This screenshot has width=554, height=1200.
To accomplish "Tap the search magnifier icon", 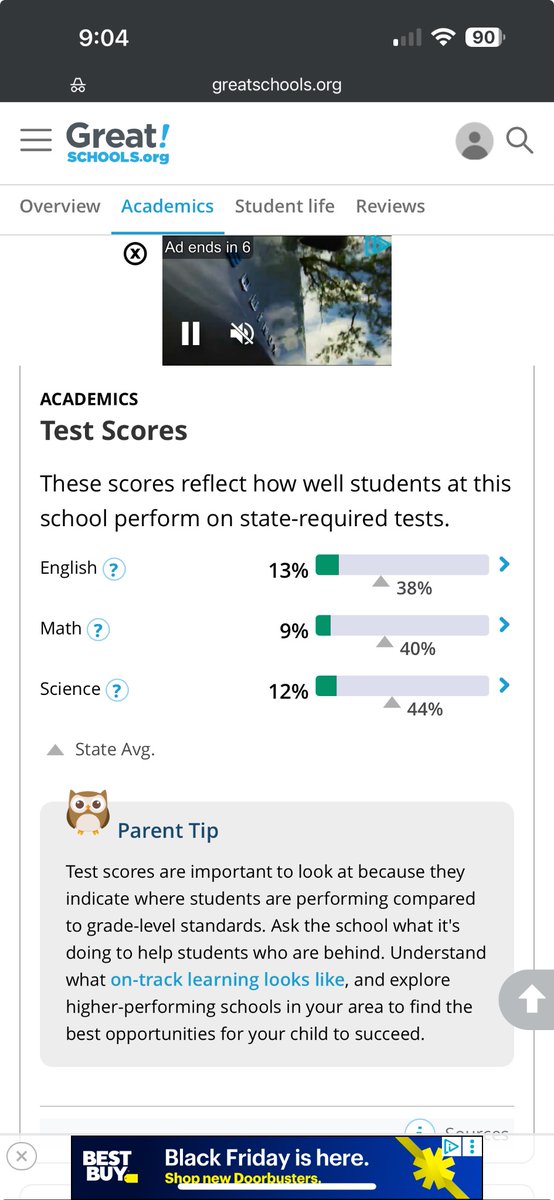I will click(519, 140).
